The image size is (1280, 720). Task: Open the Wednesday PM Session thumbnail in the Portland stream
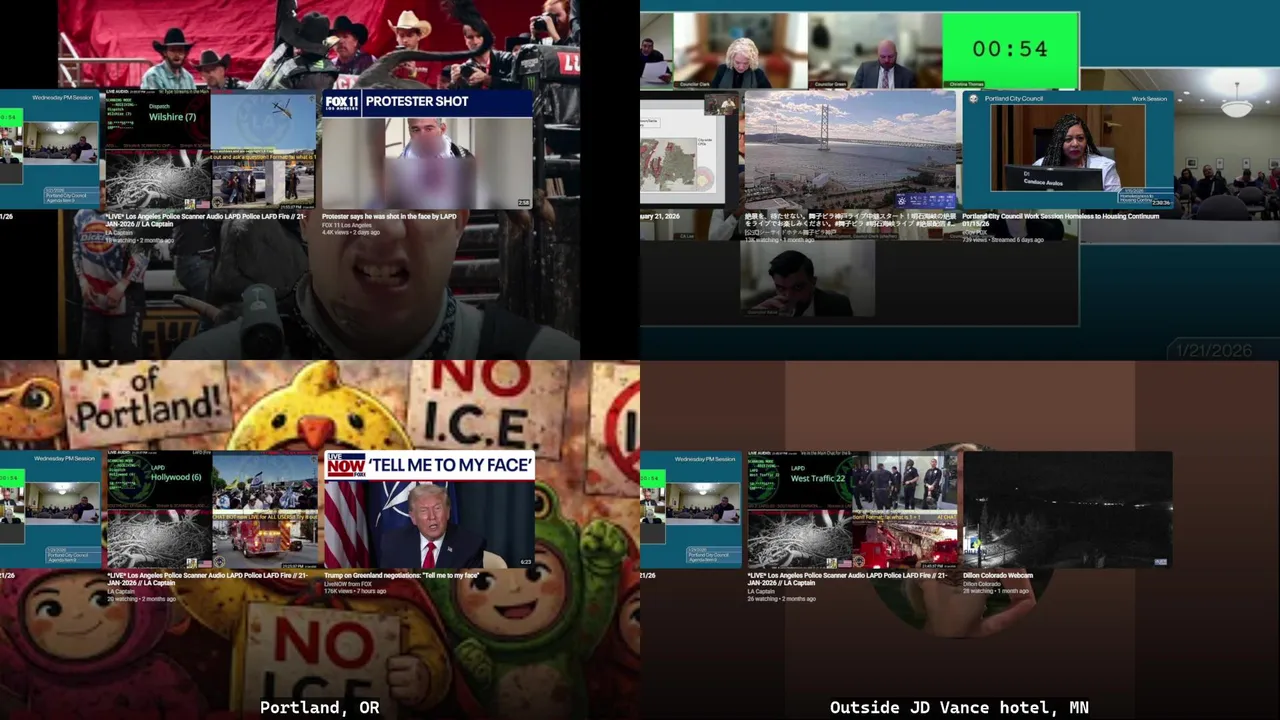(x=49, y=509)
